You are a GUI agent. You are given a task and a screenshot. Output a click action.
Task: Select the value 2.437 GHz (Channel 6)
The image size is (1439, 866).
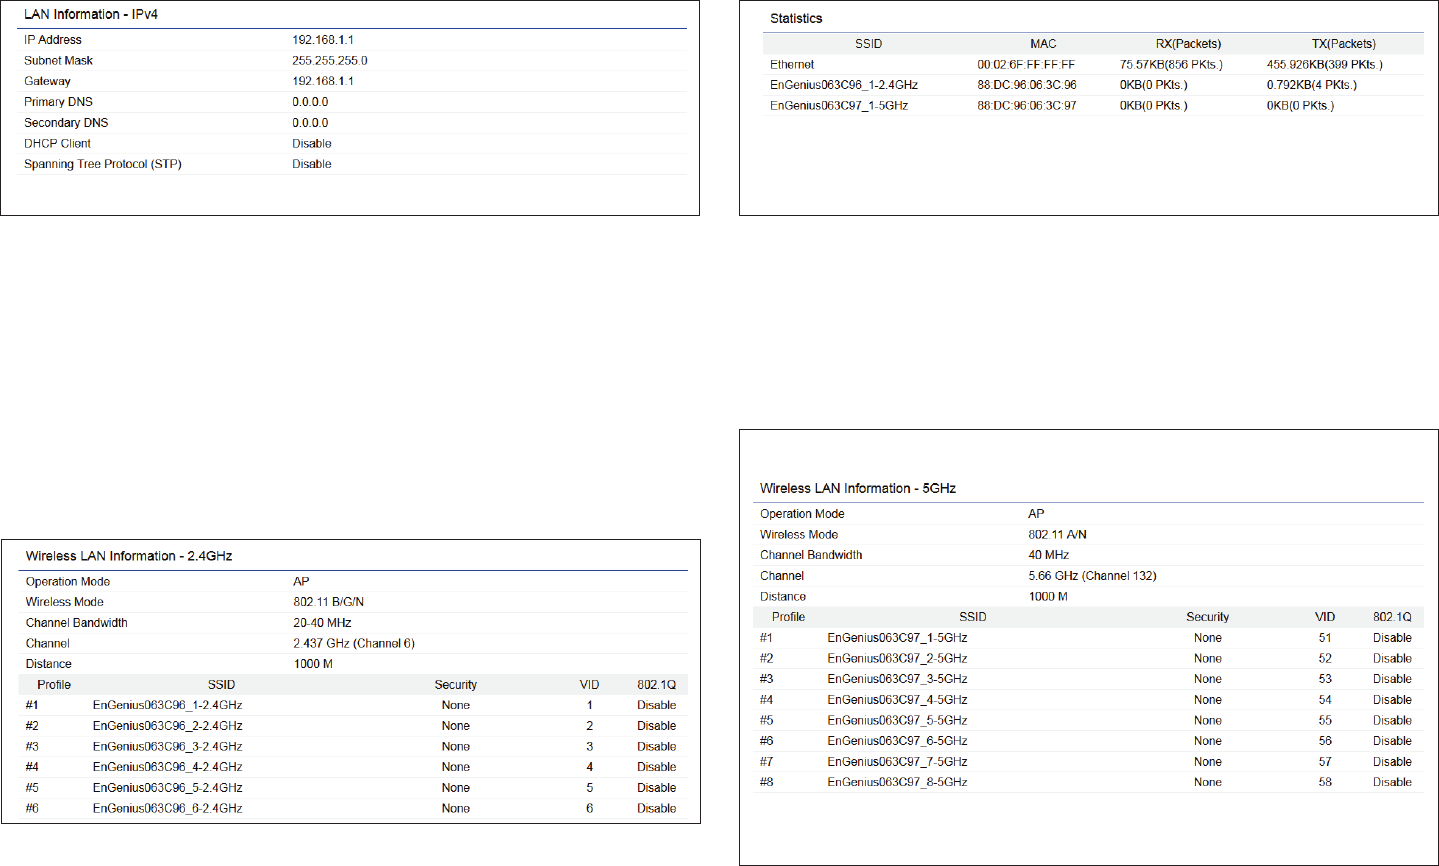pos(354,644)
